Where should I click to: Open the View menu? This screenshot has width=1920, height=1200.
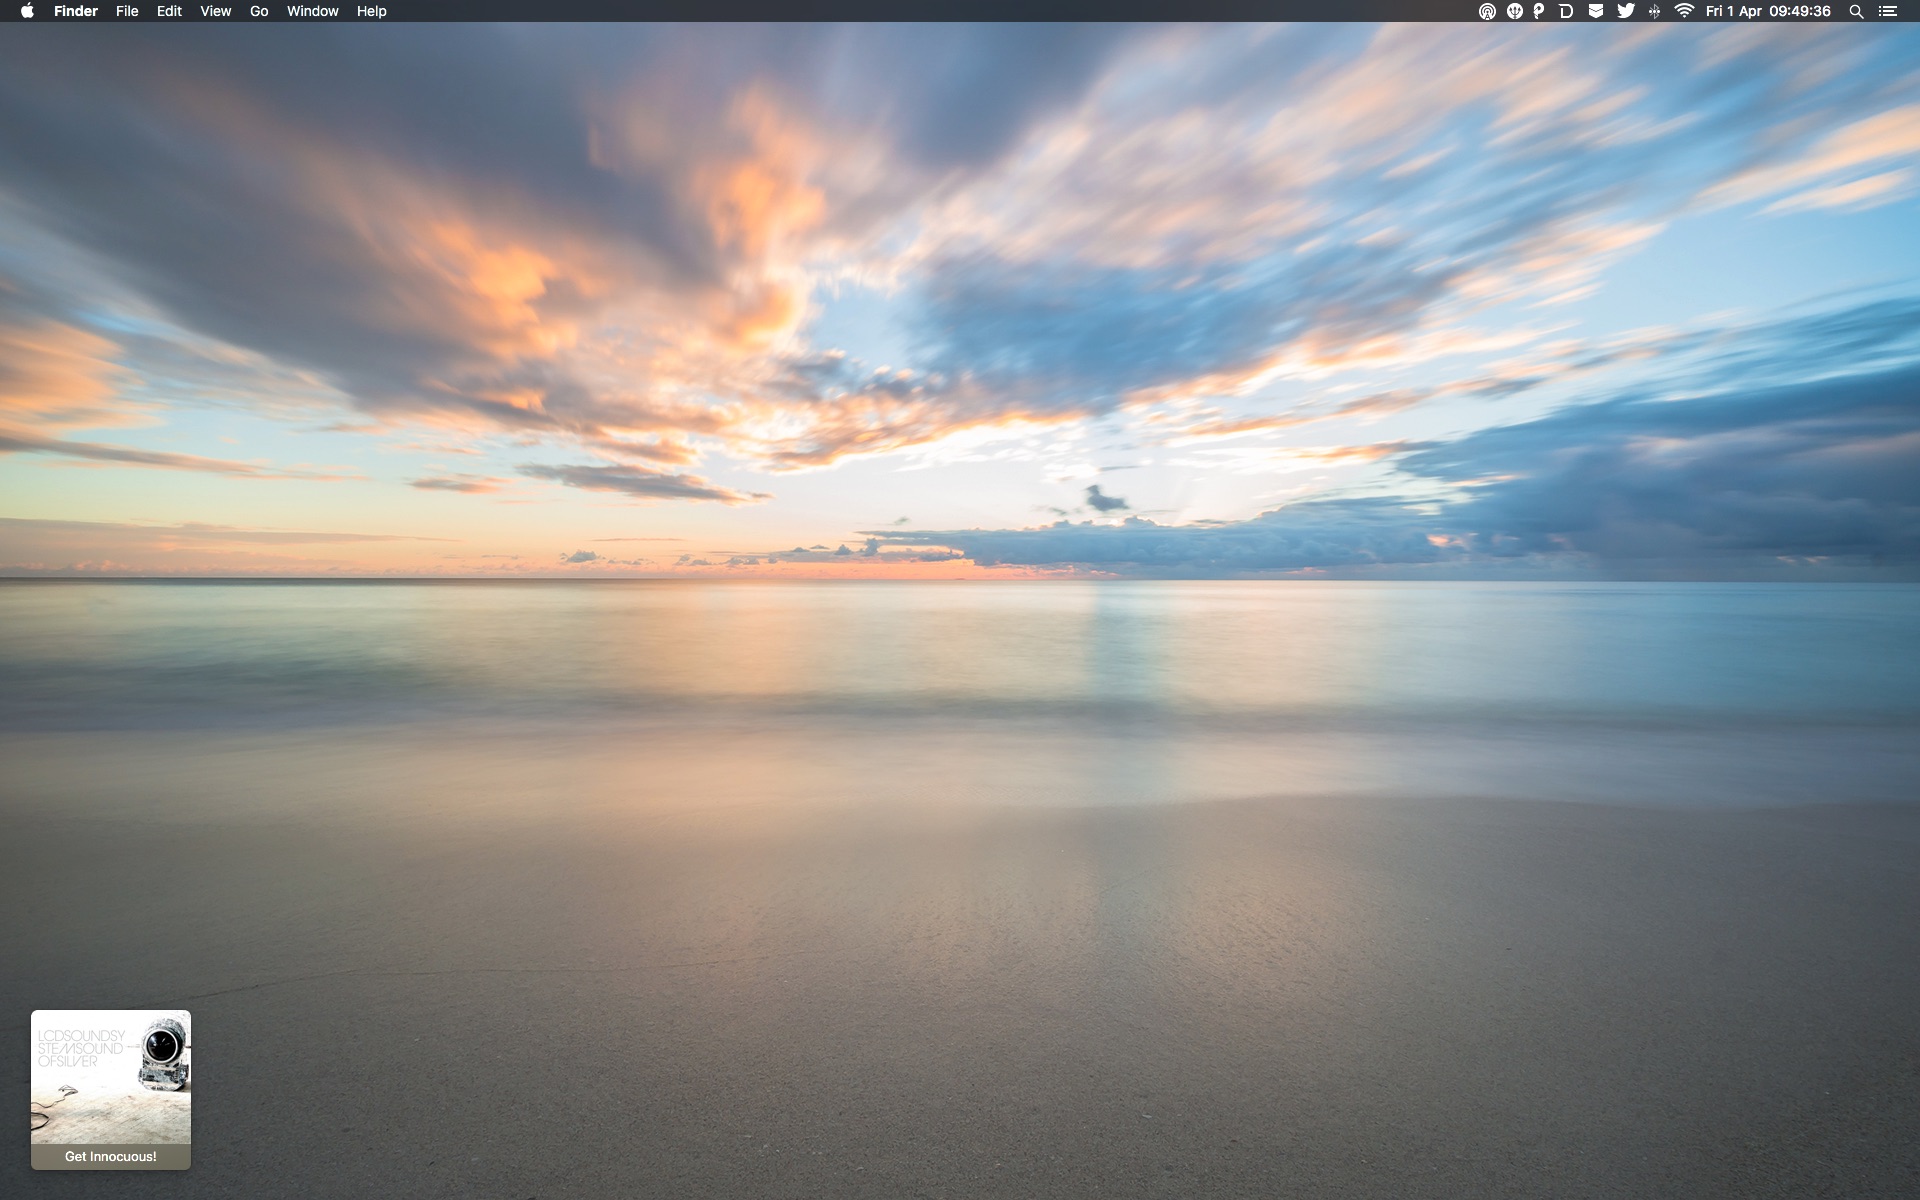tap(215, 11)
